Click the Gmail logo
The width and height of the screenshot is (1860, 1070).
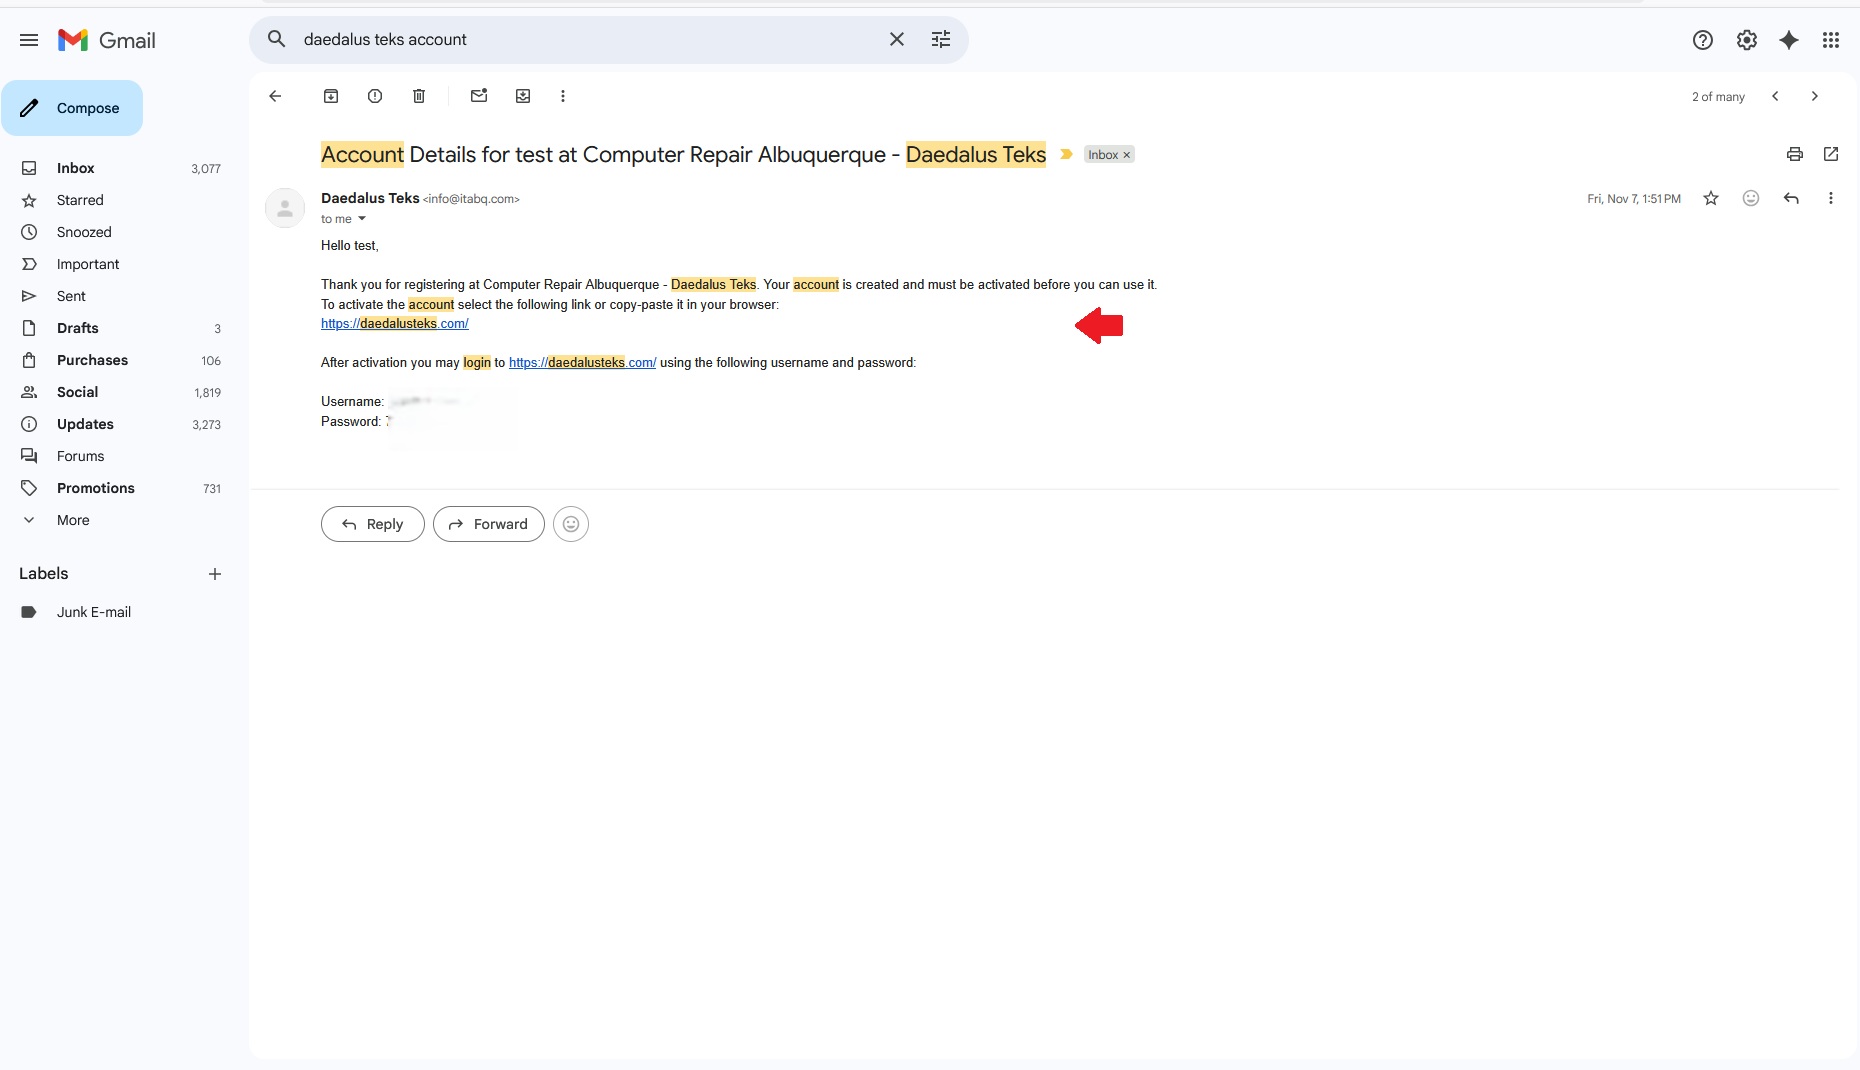pyautogui.click(x=107, y=40)
